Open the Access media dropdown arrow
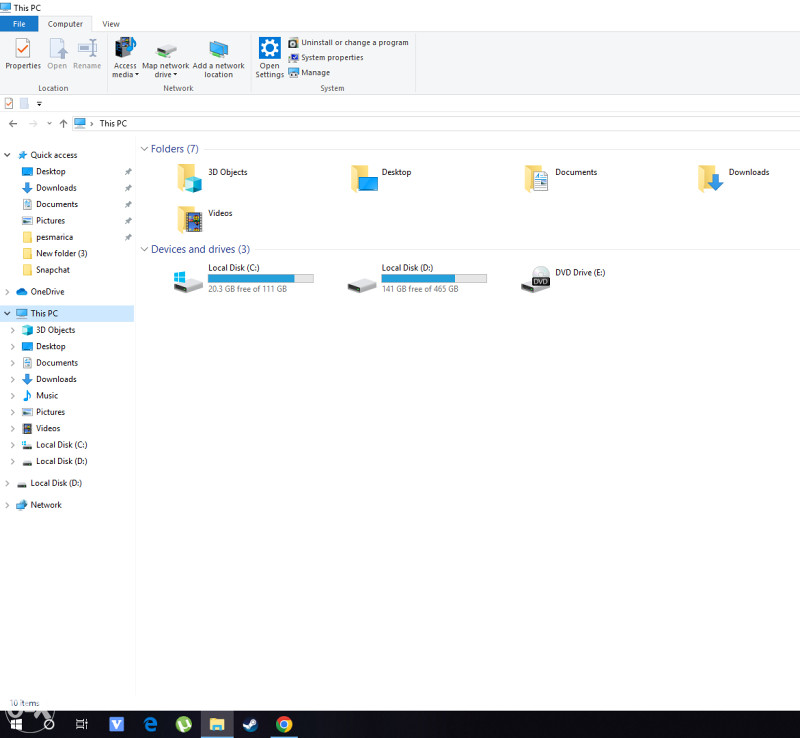Image resolution: width=800 pixels, height=738 pixels. point(136,73)
